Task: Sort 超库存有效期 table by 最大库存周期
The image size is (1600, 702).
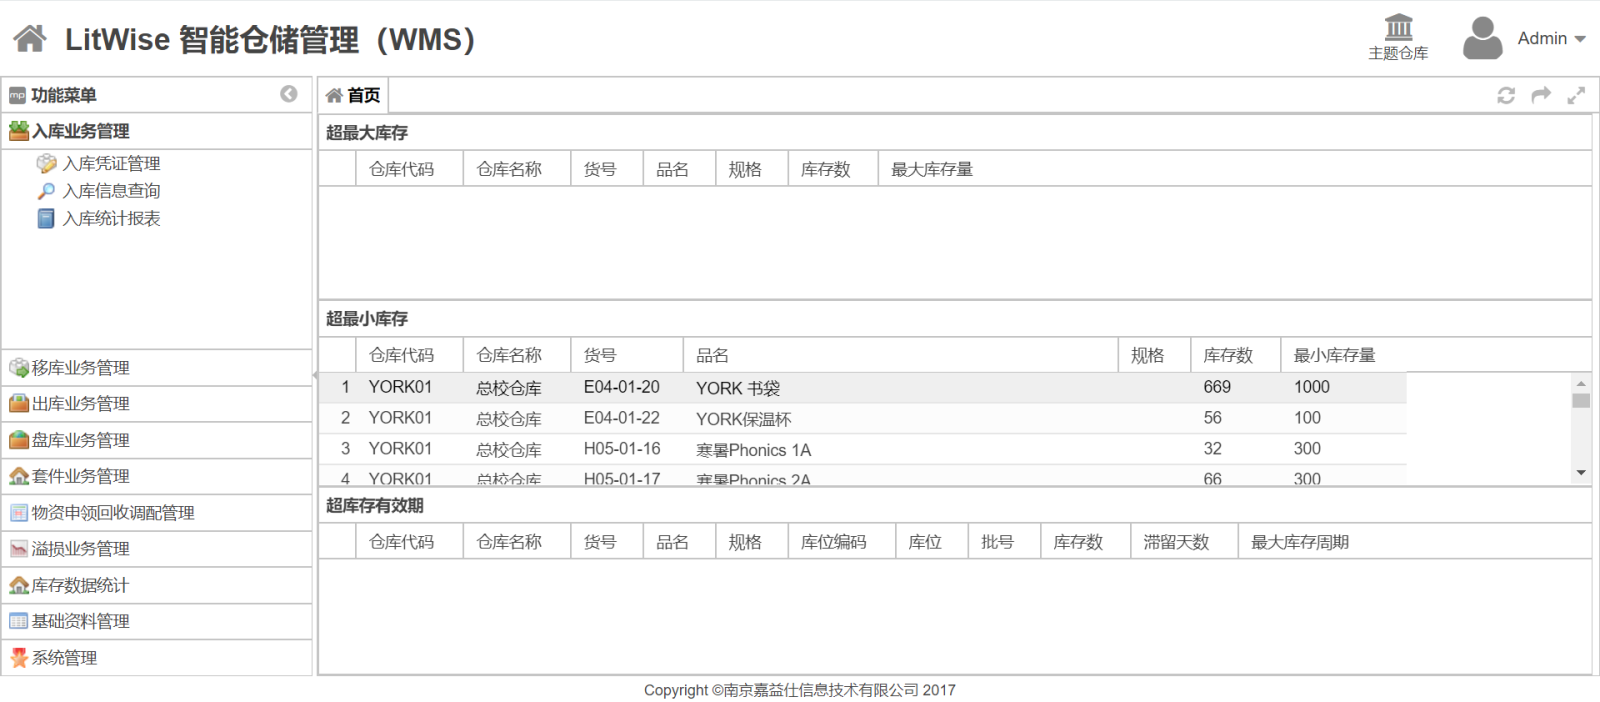Action: tap(1300, 542)
